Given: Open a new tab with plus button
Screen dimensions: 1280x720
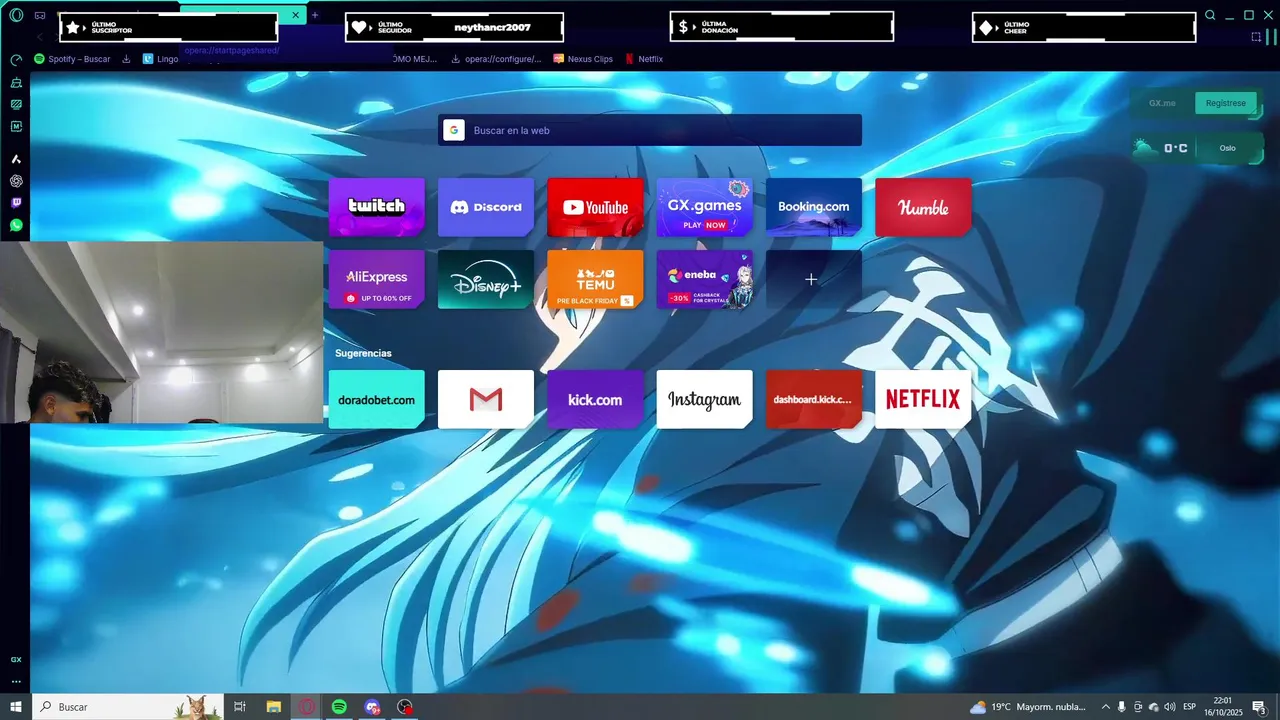Looking at the screenshot, I should coord(315,15).
